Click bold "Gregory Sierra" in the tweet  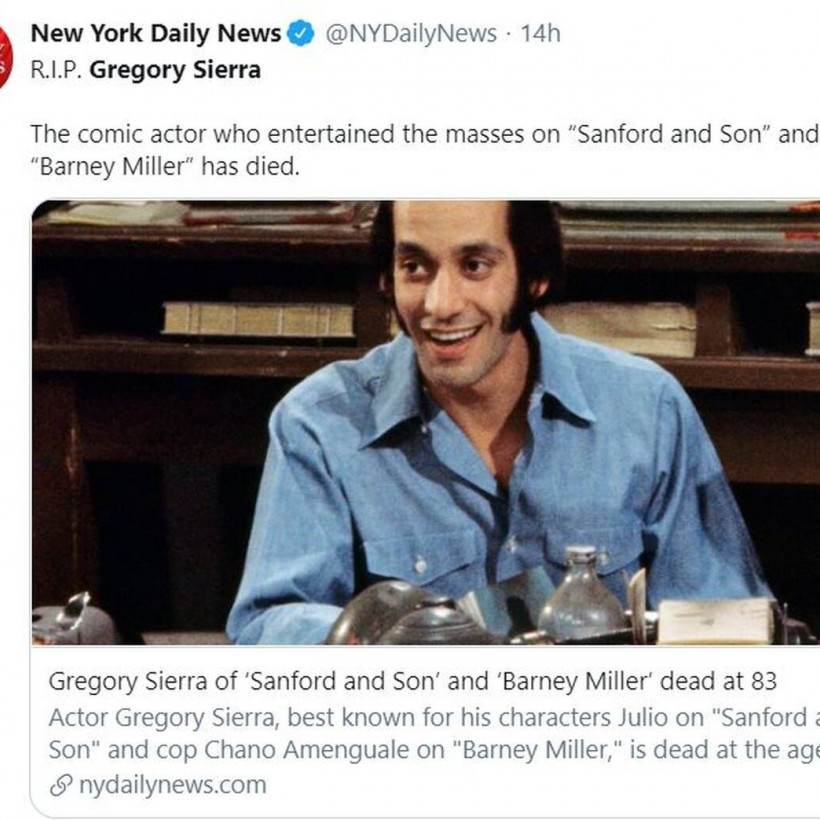click(175, 70)
